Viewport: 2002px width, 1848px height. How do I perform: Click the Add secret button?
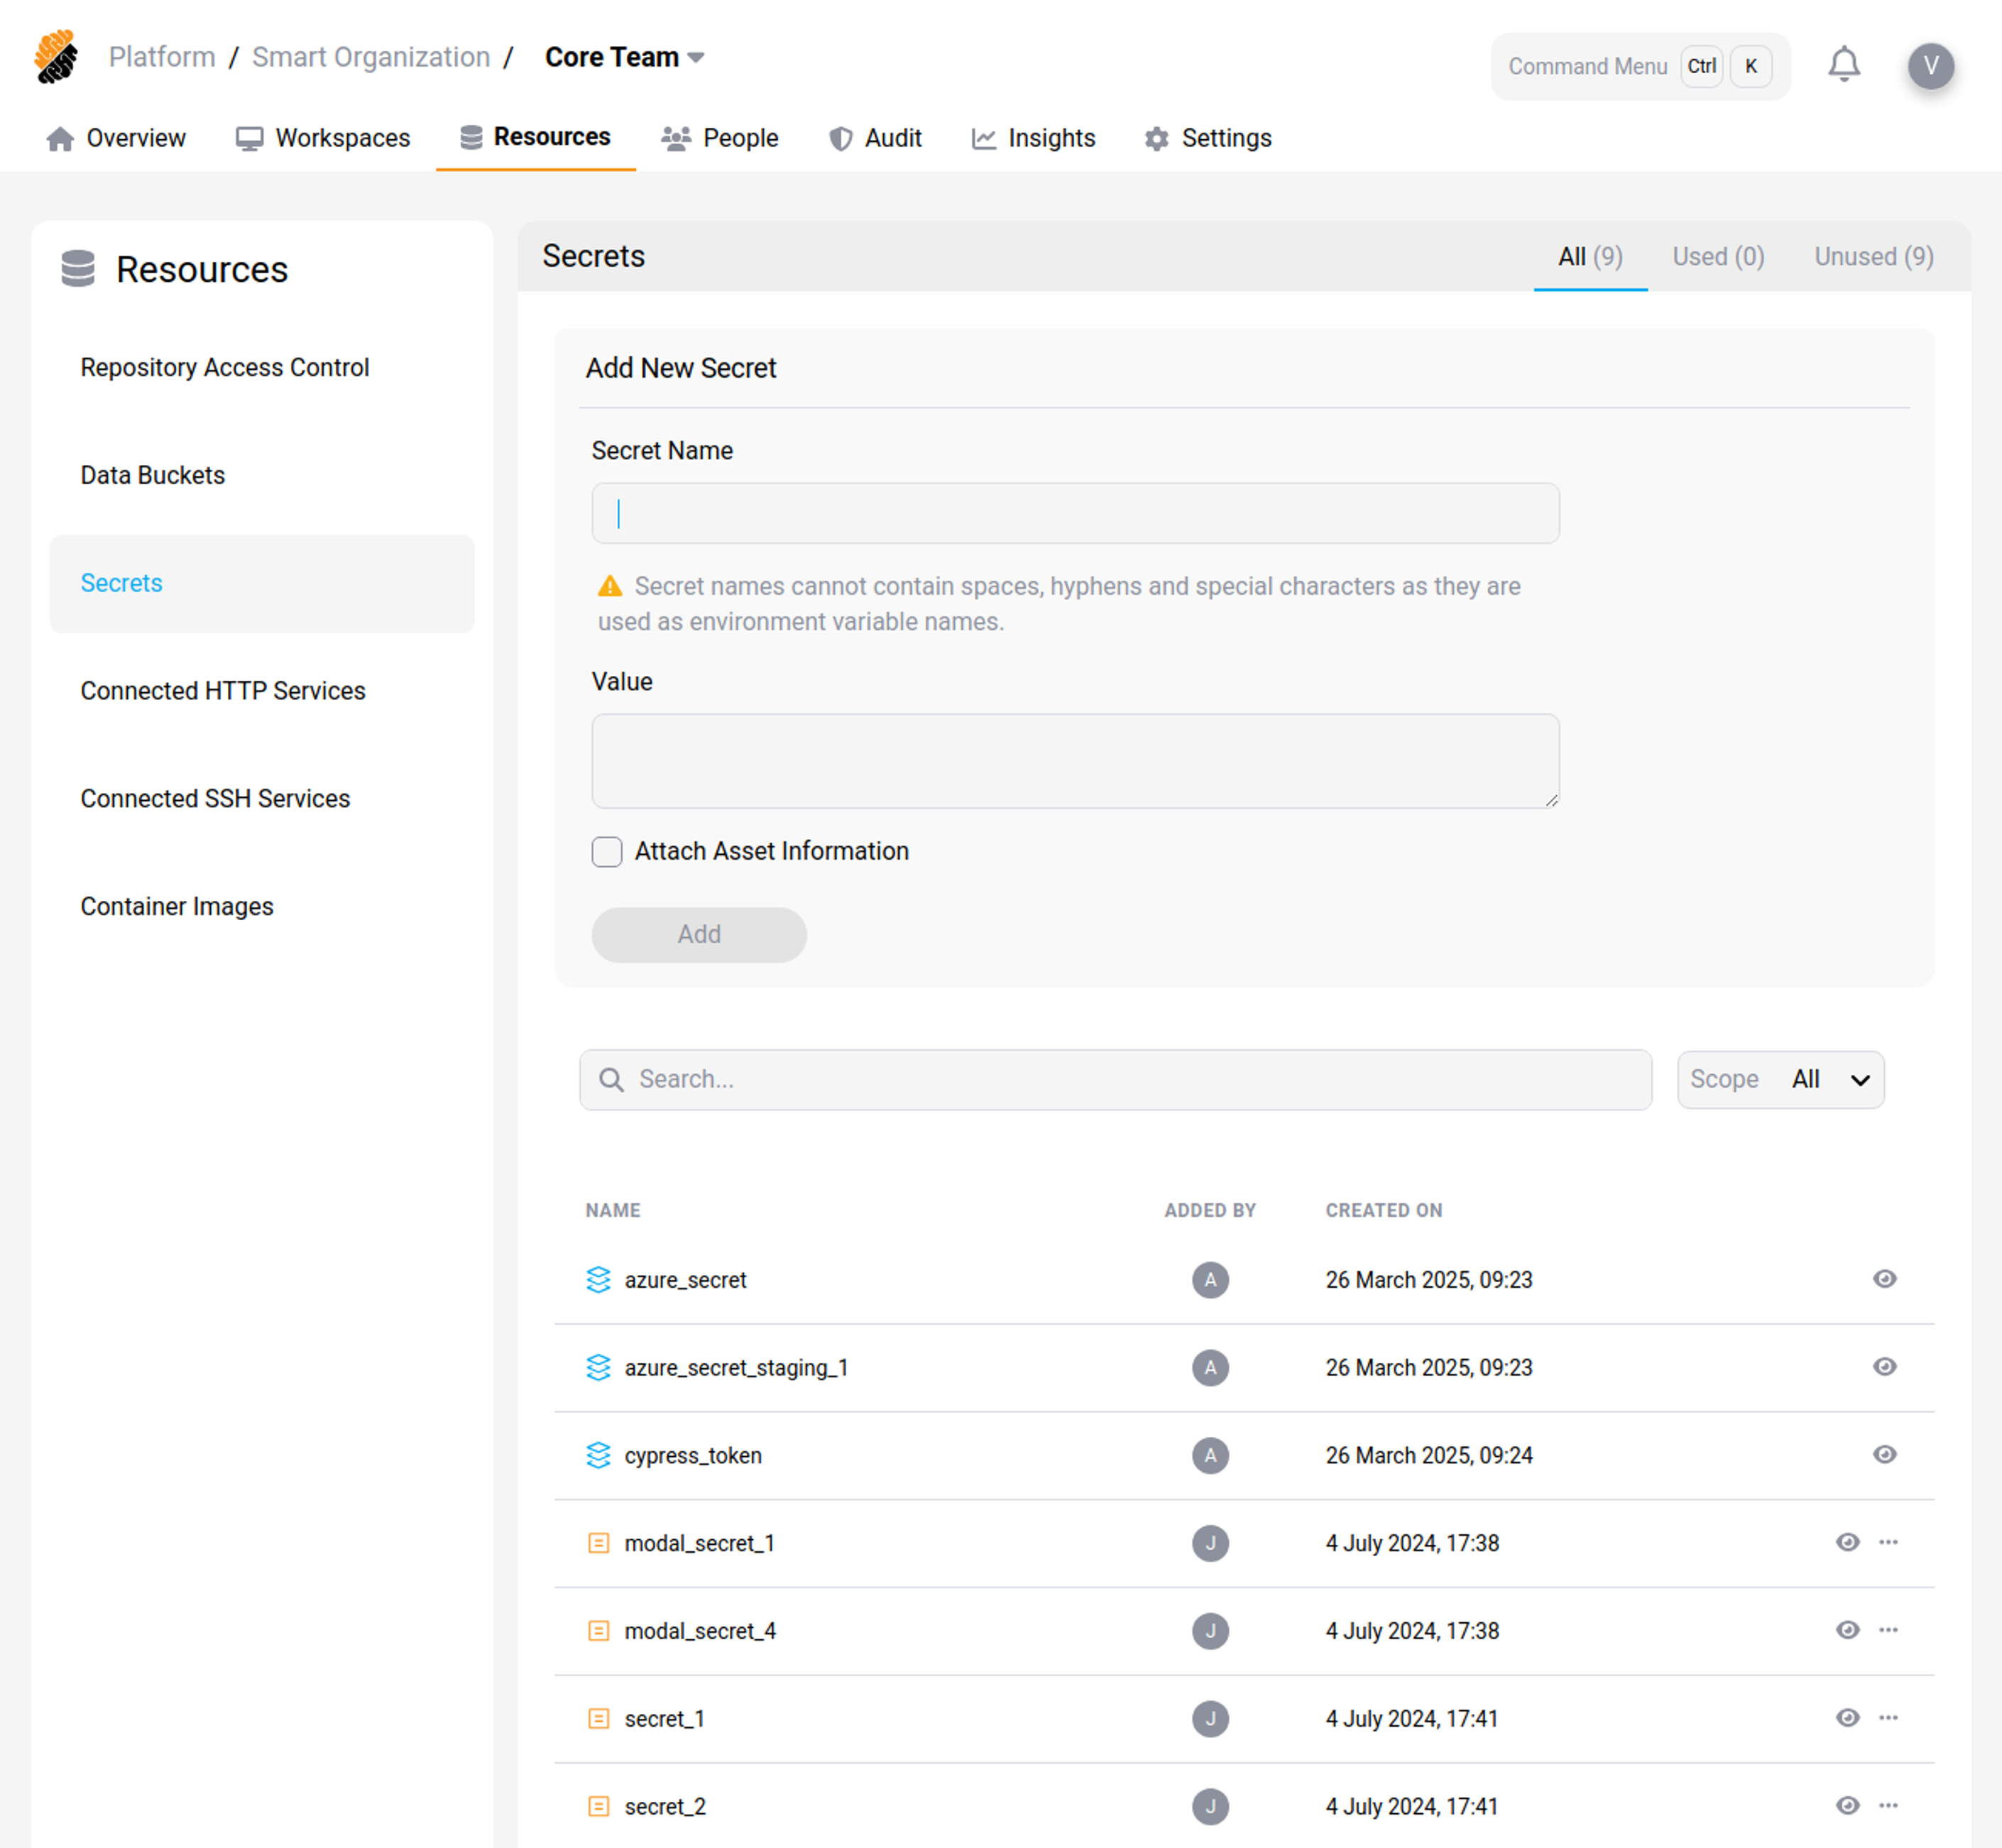[x=698, y=934]
